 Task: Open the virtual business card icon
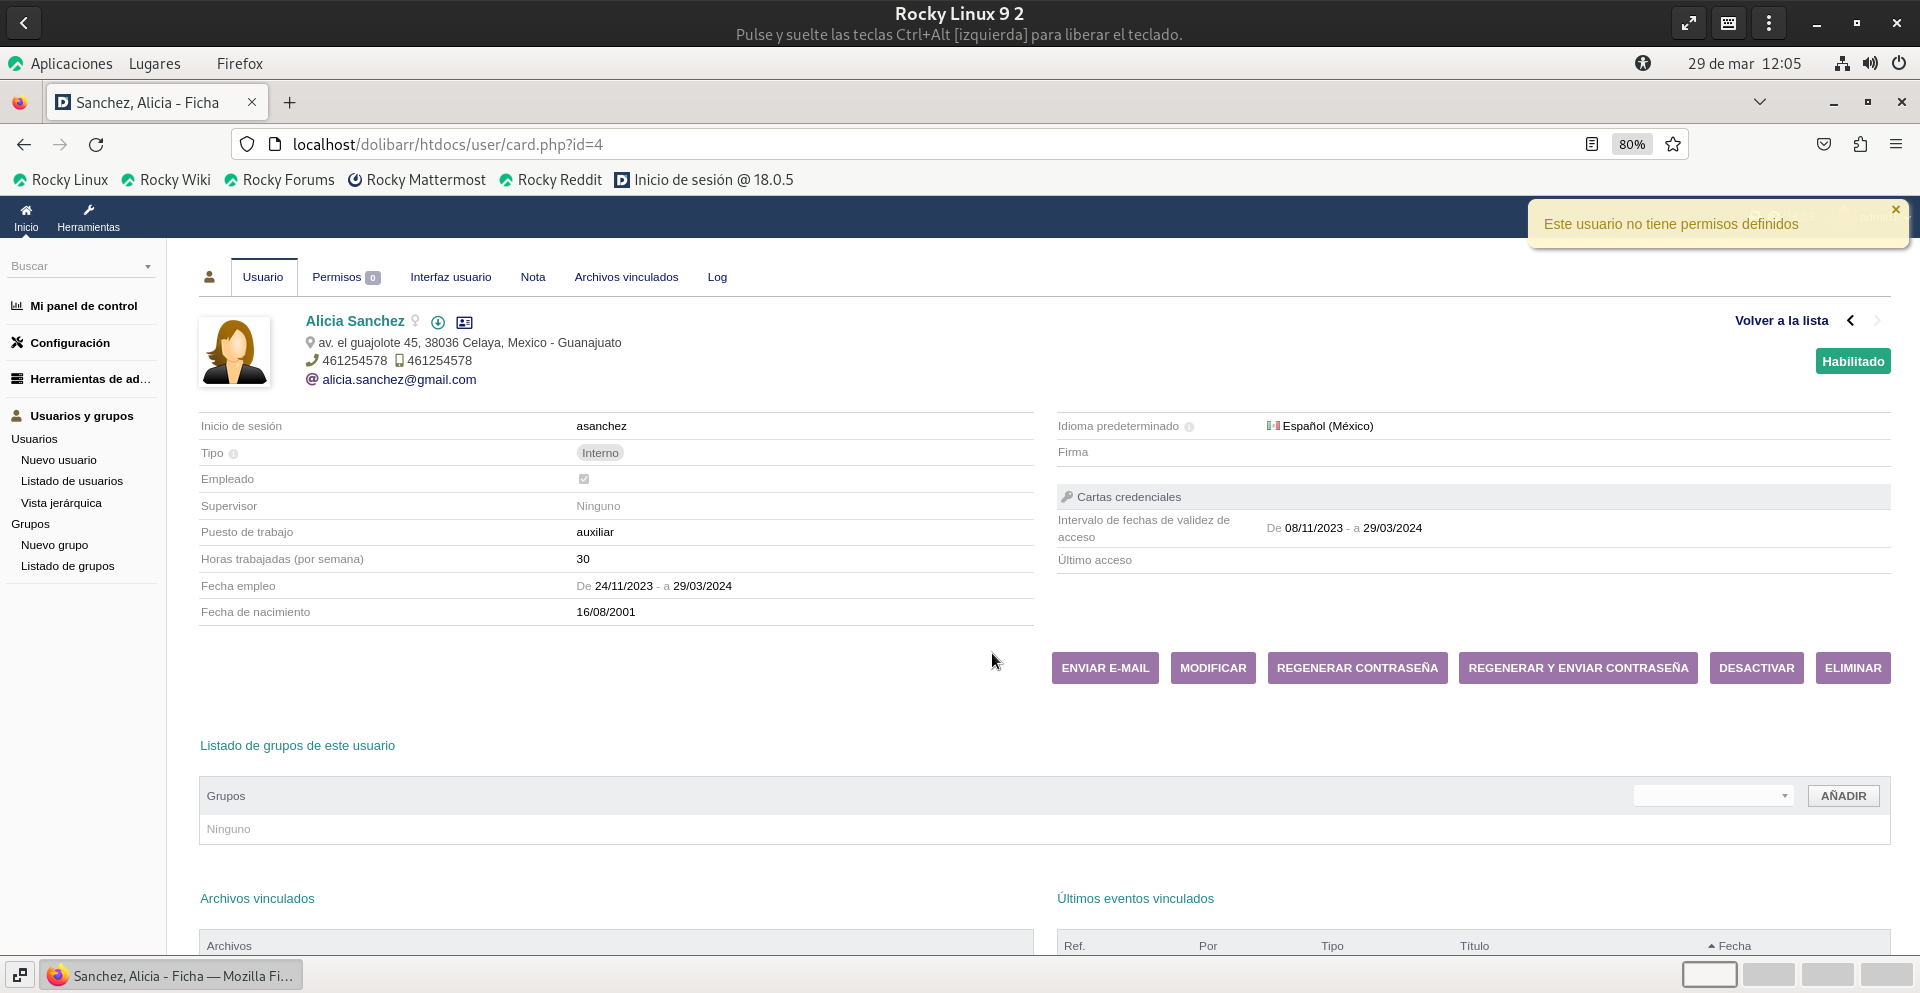pos(464,322)
